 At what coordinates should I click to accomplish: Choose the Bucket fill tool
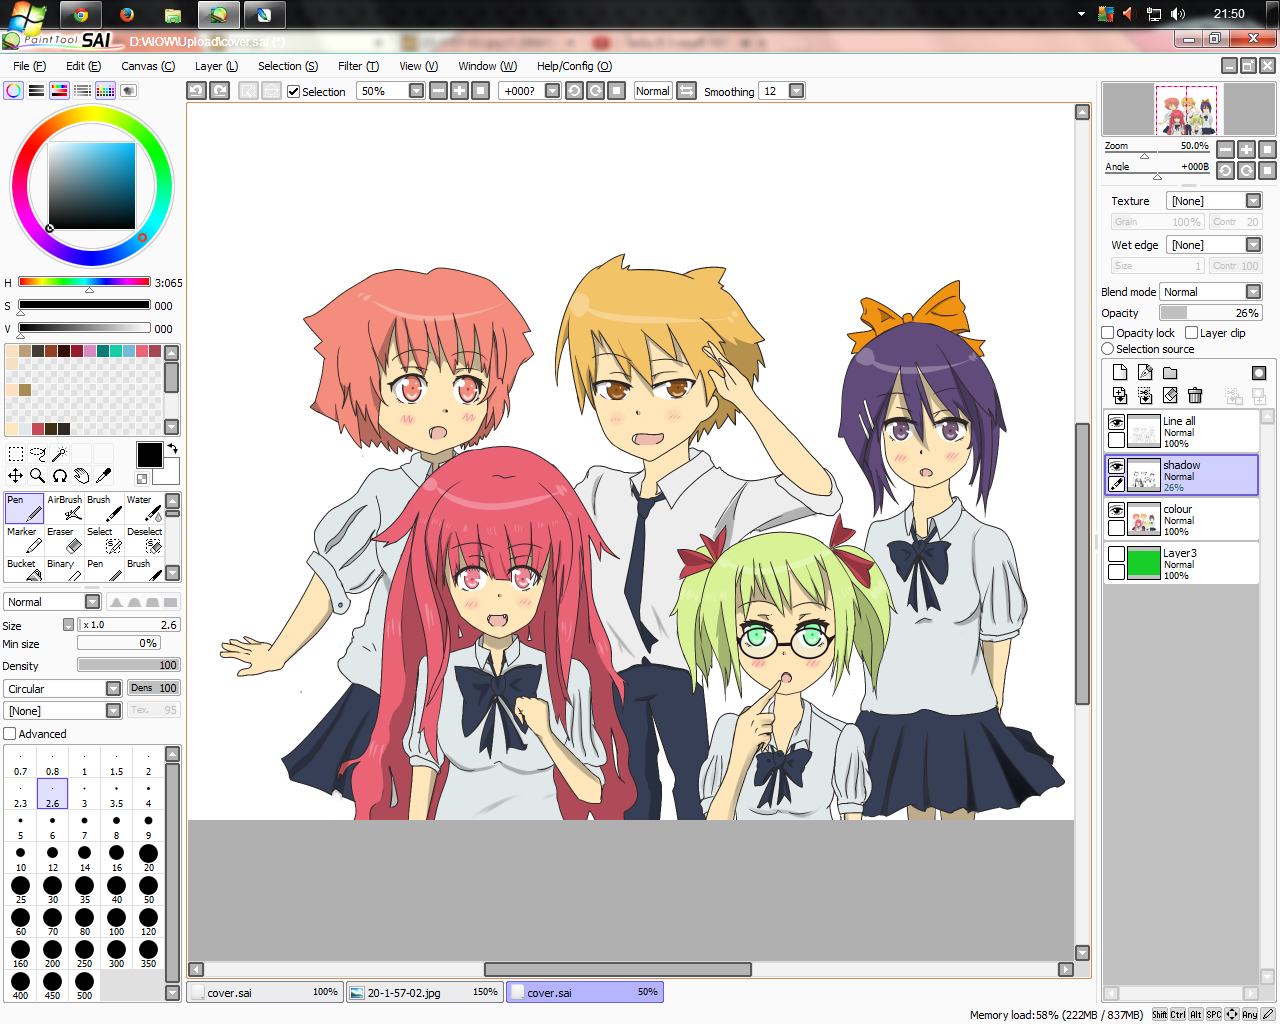(25, 570)
